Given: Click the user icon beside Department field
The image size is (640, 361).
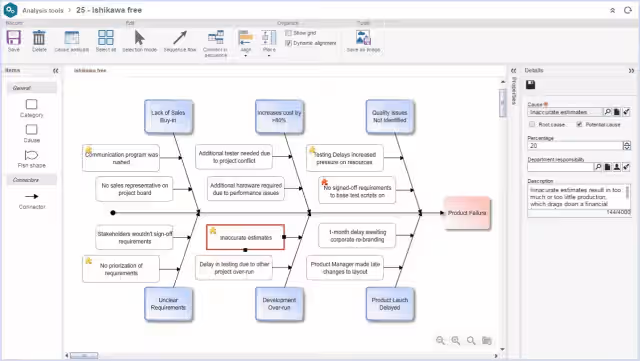Looking at the screenshot, I should pyautogui.click(x=617, y=167).
